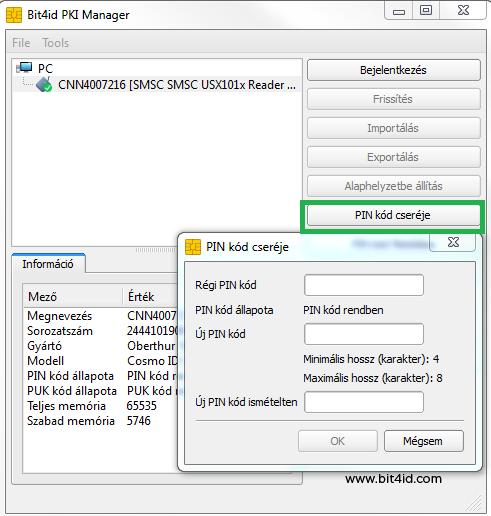The width and height of the screenshot is (491, 516).
Task: Click the smart card reader icon
Action: pos(44,84)
